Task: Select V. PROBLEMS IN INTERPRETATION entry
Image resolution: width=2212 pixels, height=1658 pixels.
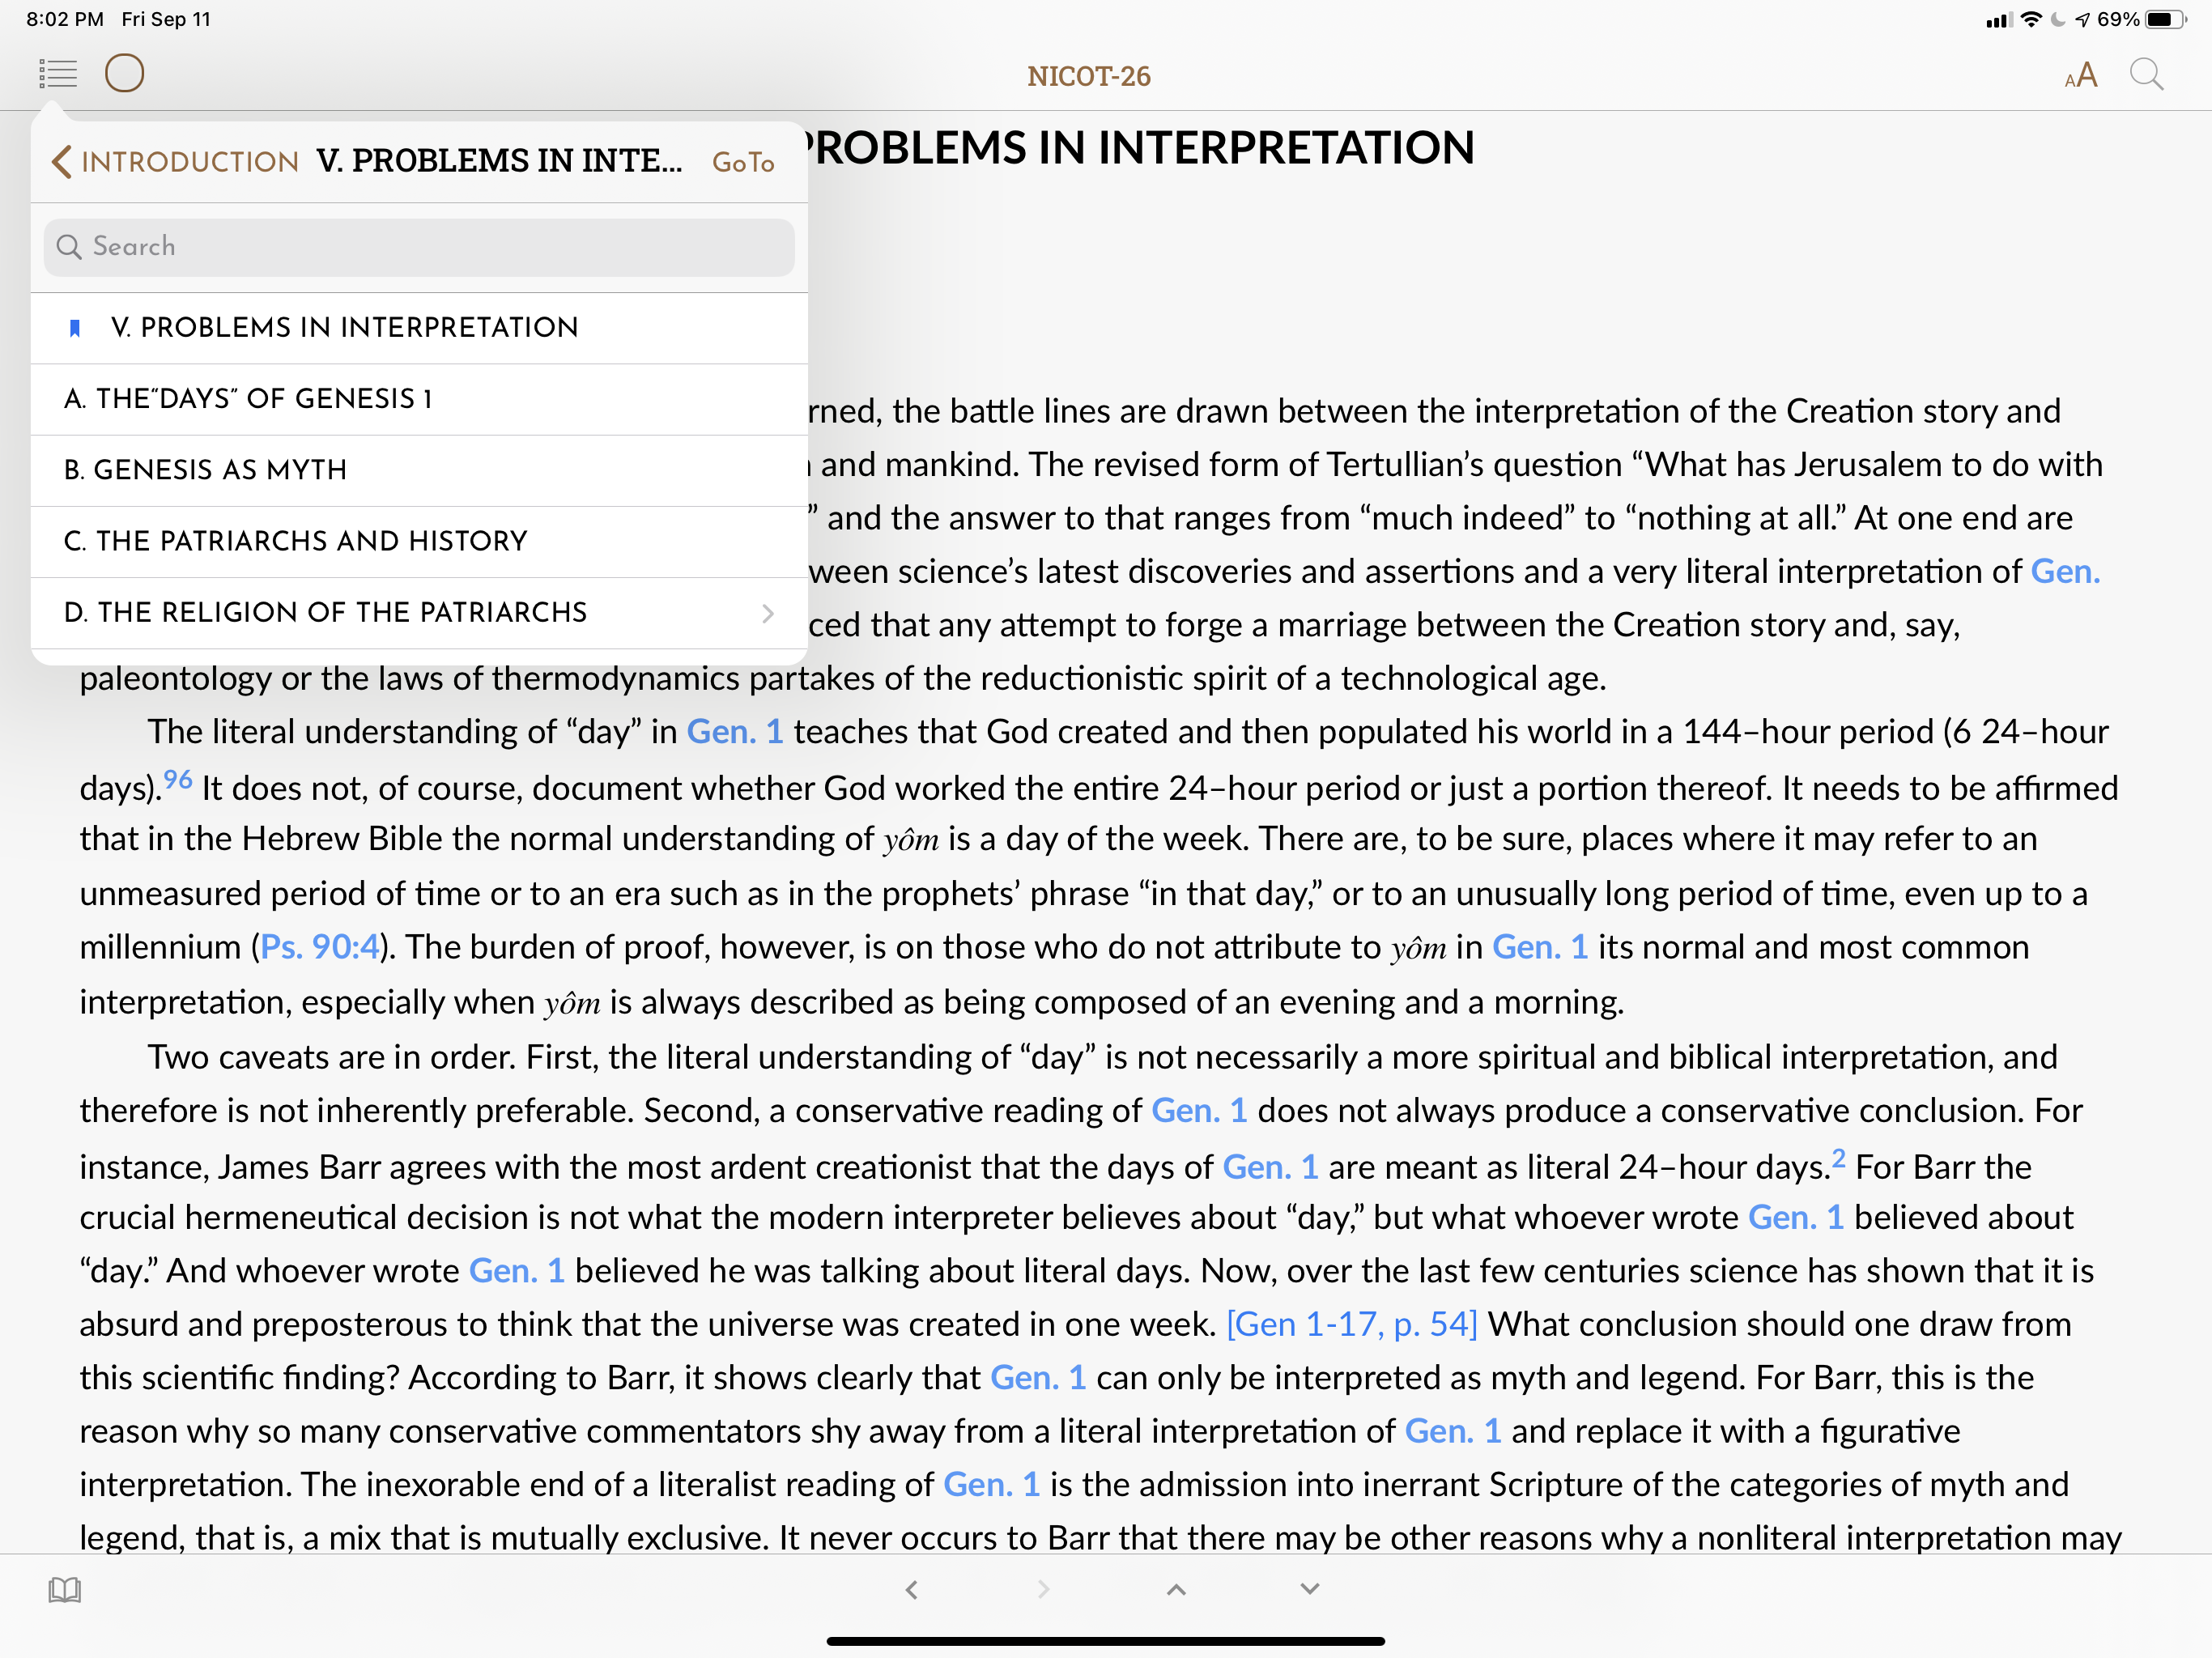Action: point(344,328)
